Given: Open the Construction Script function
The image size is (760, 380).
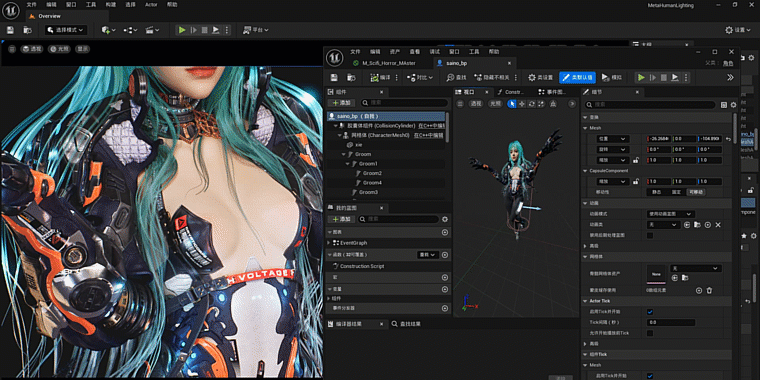Looking at the screenshot, I should [x=362, y=266].
